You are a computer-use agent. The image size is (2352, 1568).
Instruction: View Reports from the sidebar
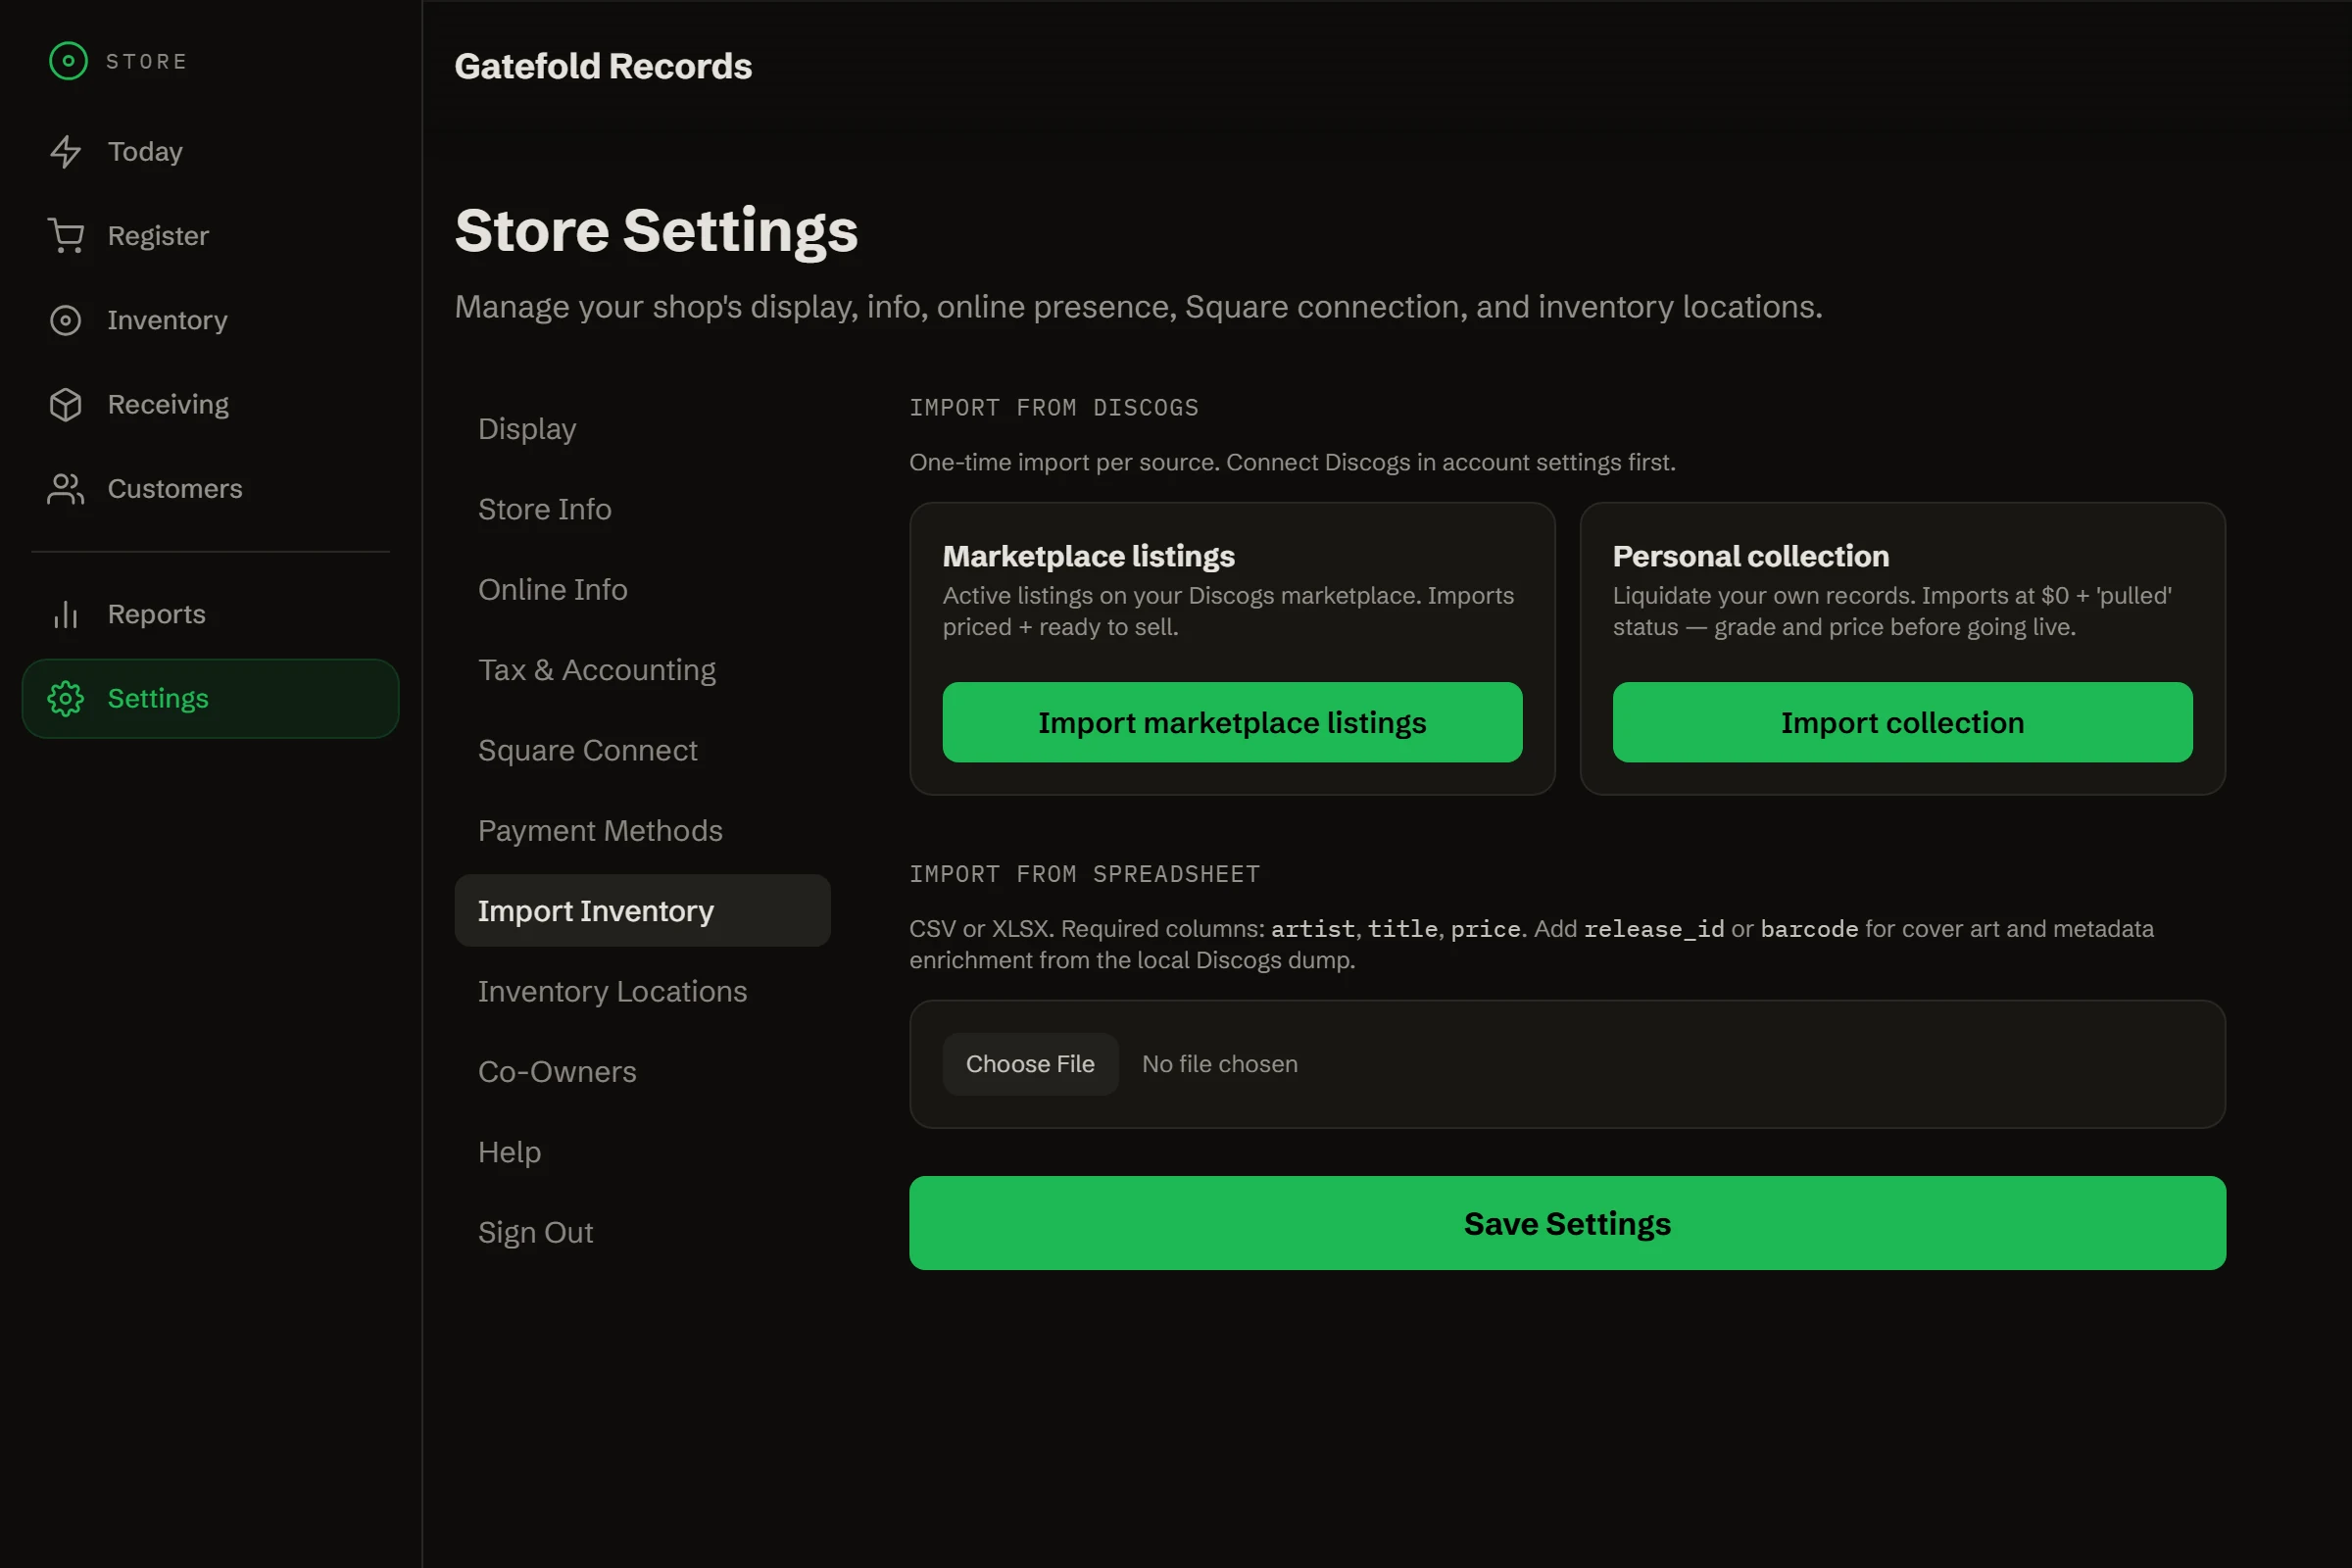pyautogui.click(x=210, y=614)
